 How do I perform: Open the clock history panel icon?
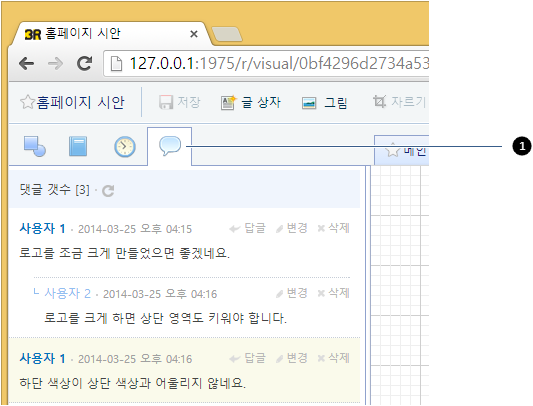pyautogui.click(x=124, y=147)
